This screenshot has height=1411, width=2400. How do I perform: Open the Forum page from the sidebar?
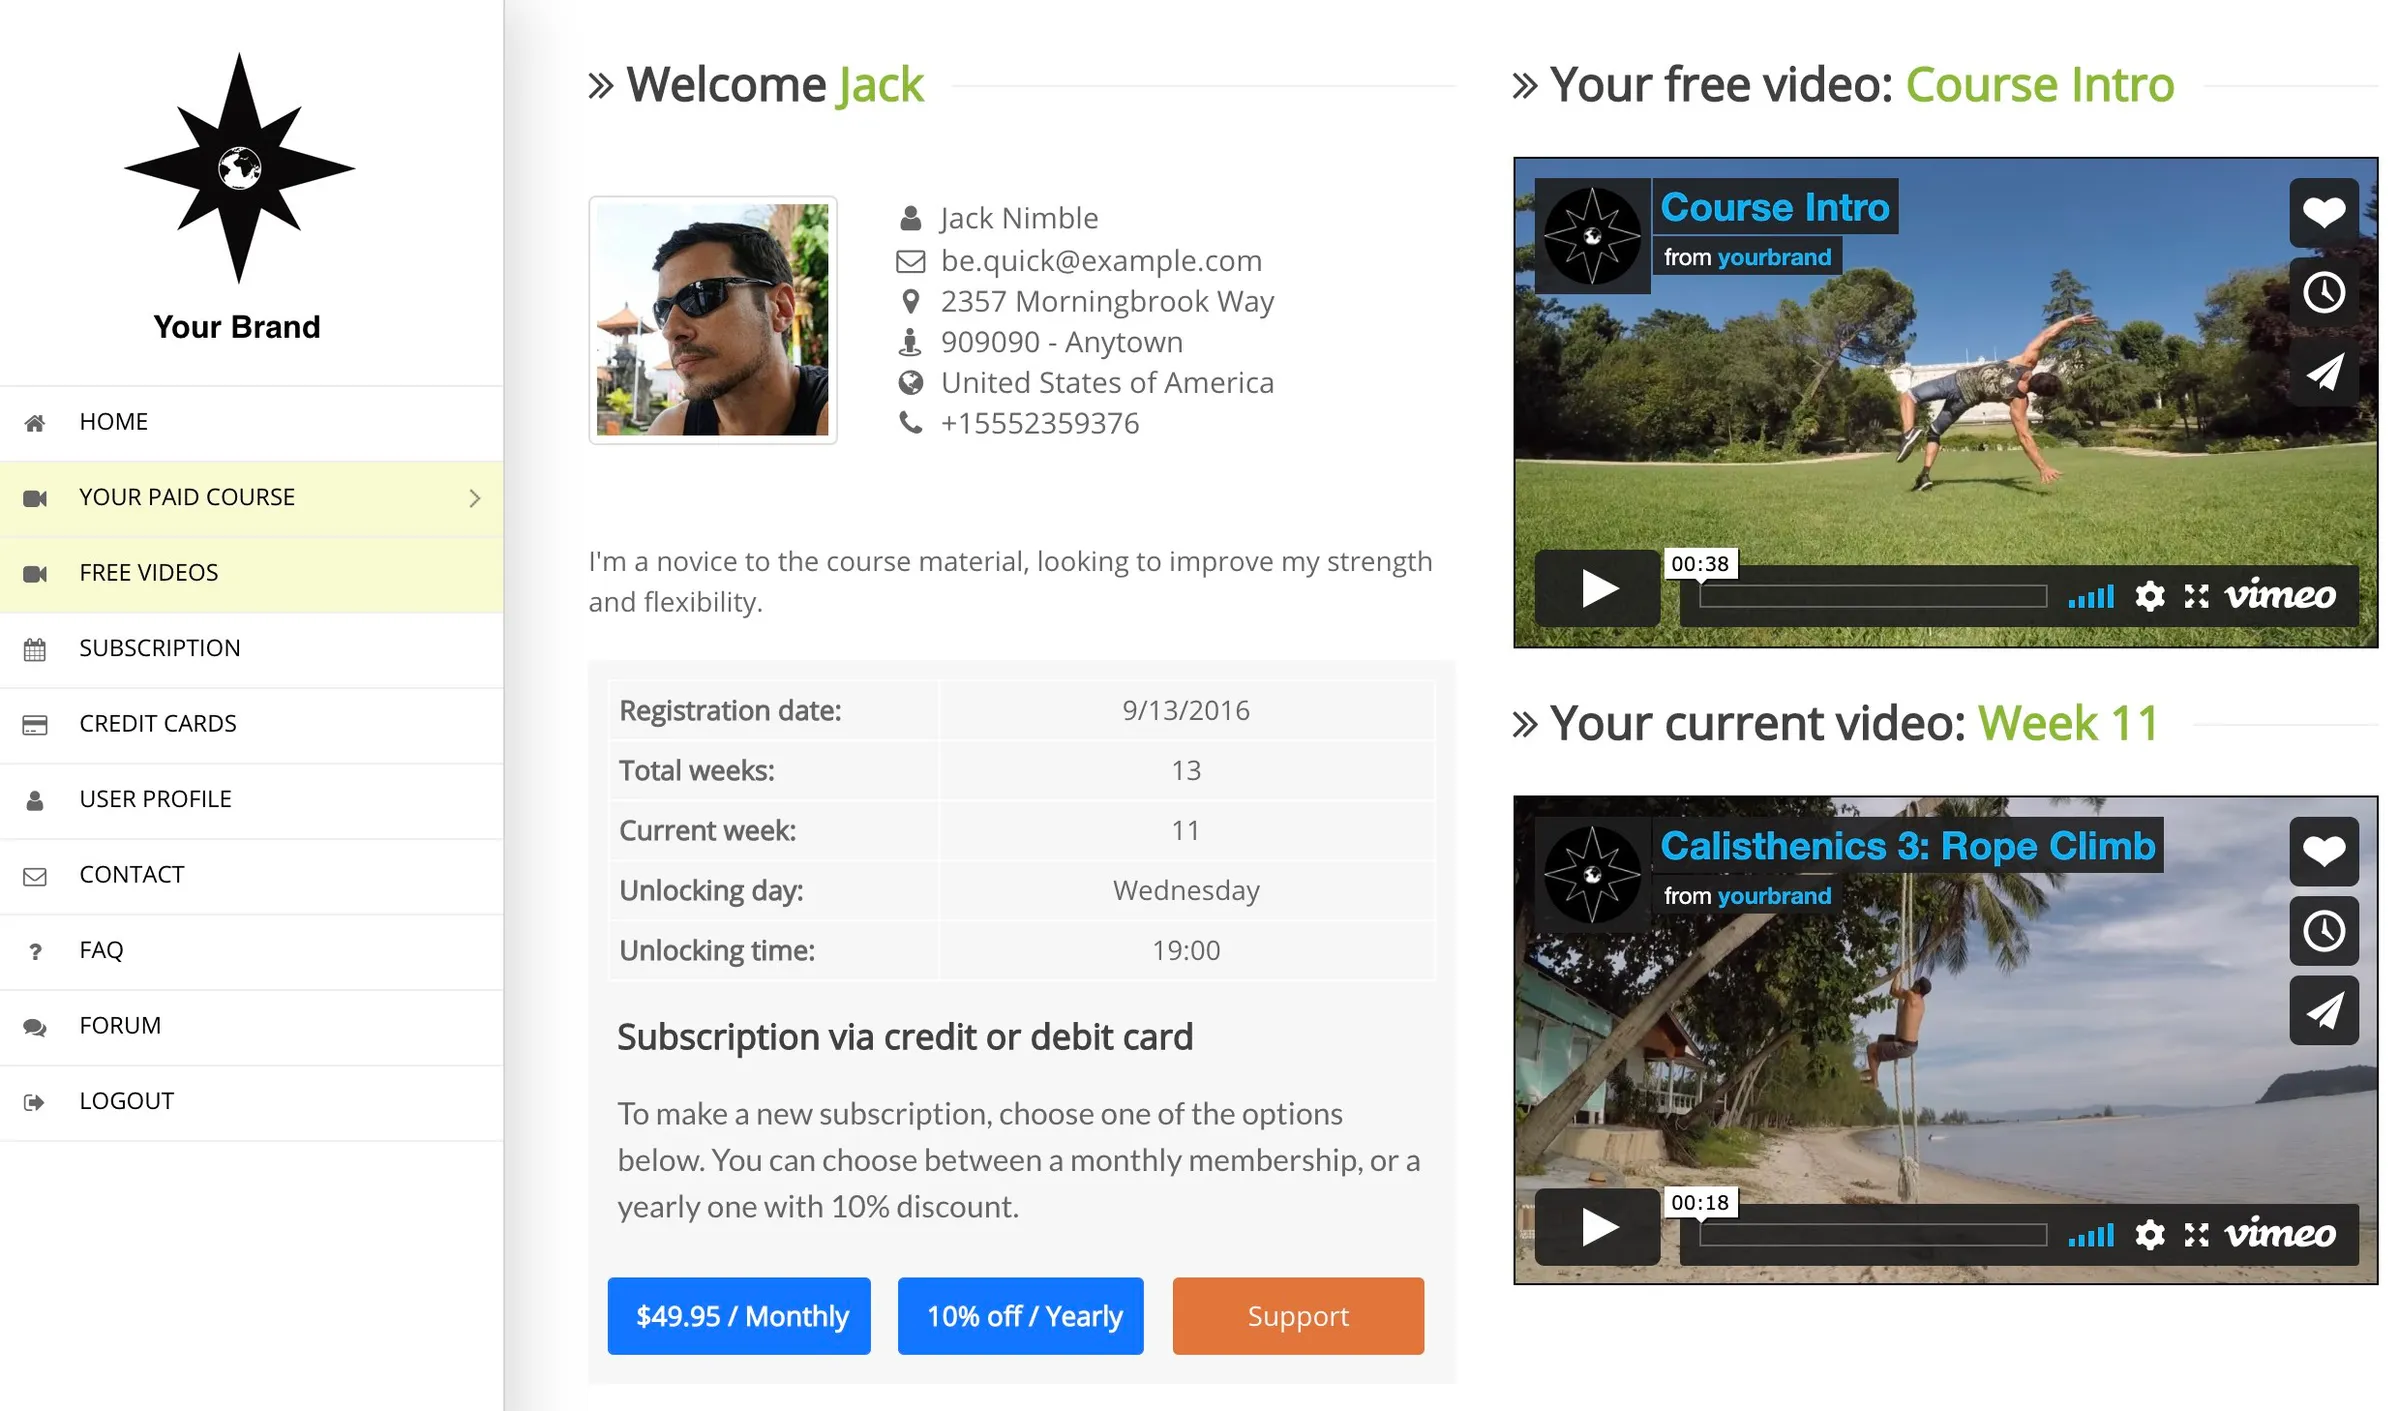pyautogui.click(x=119, y=1024)
